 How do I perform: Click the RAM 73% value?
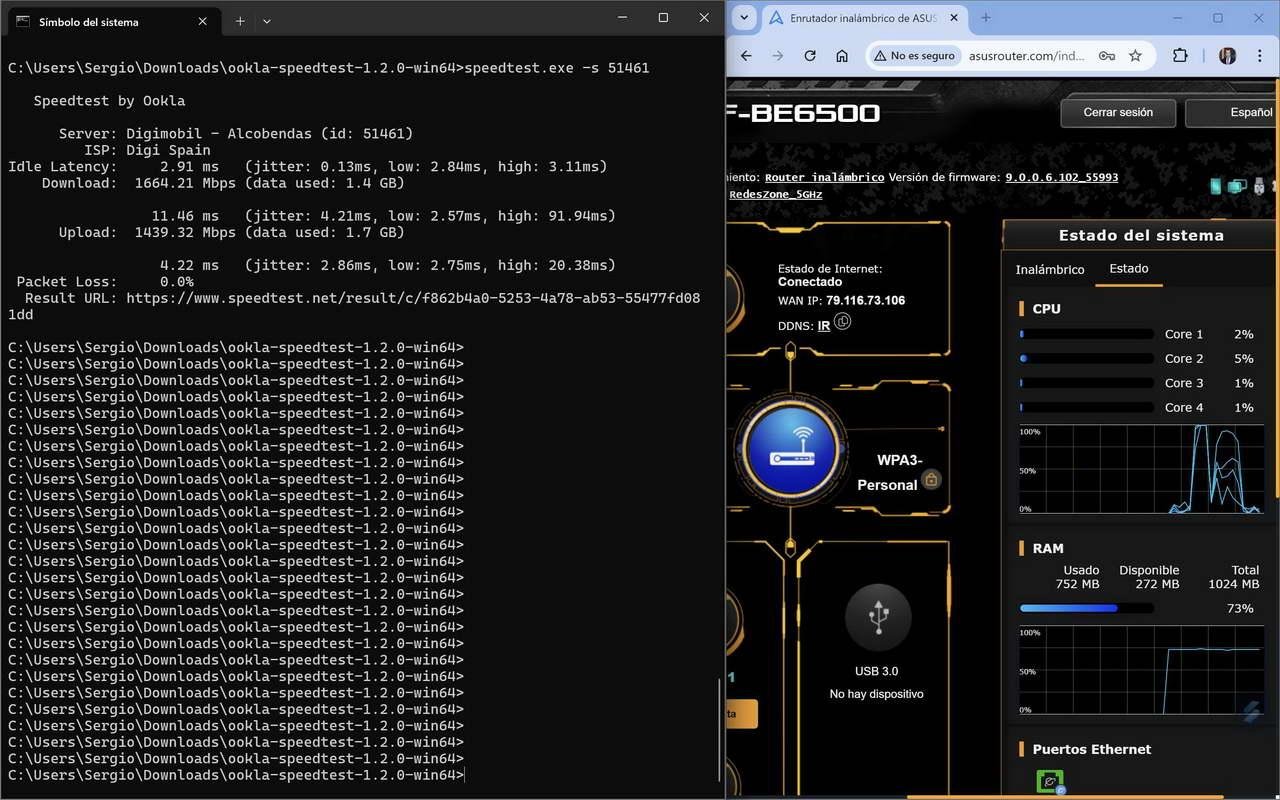[1240, 608]
